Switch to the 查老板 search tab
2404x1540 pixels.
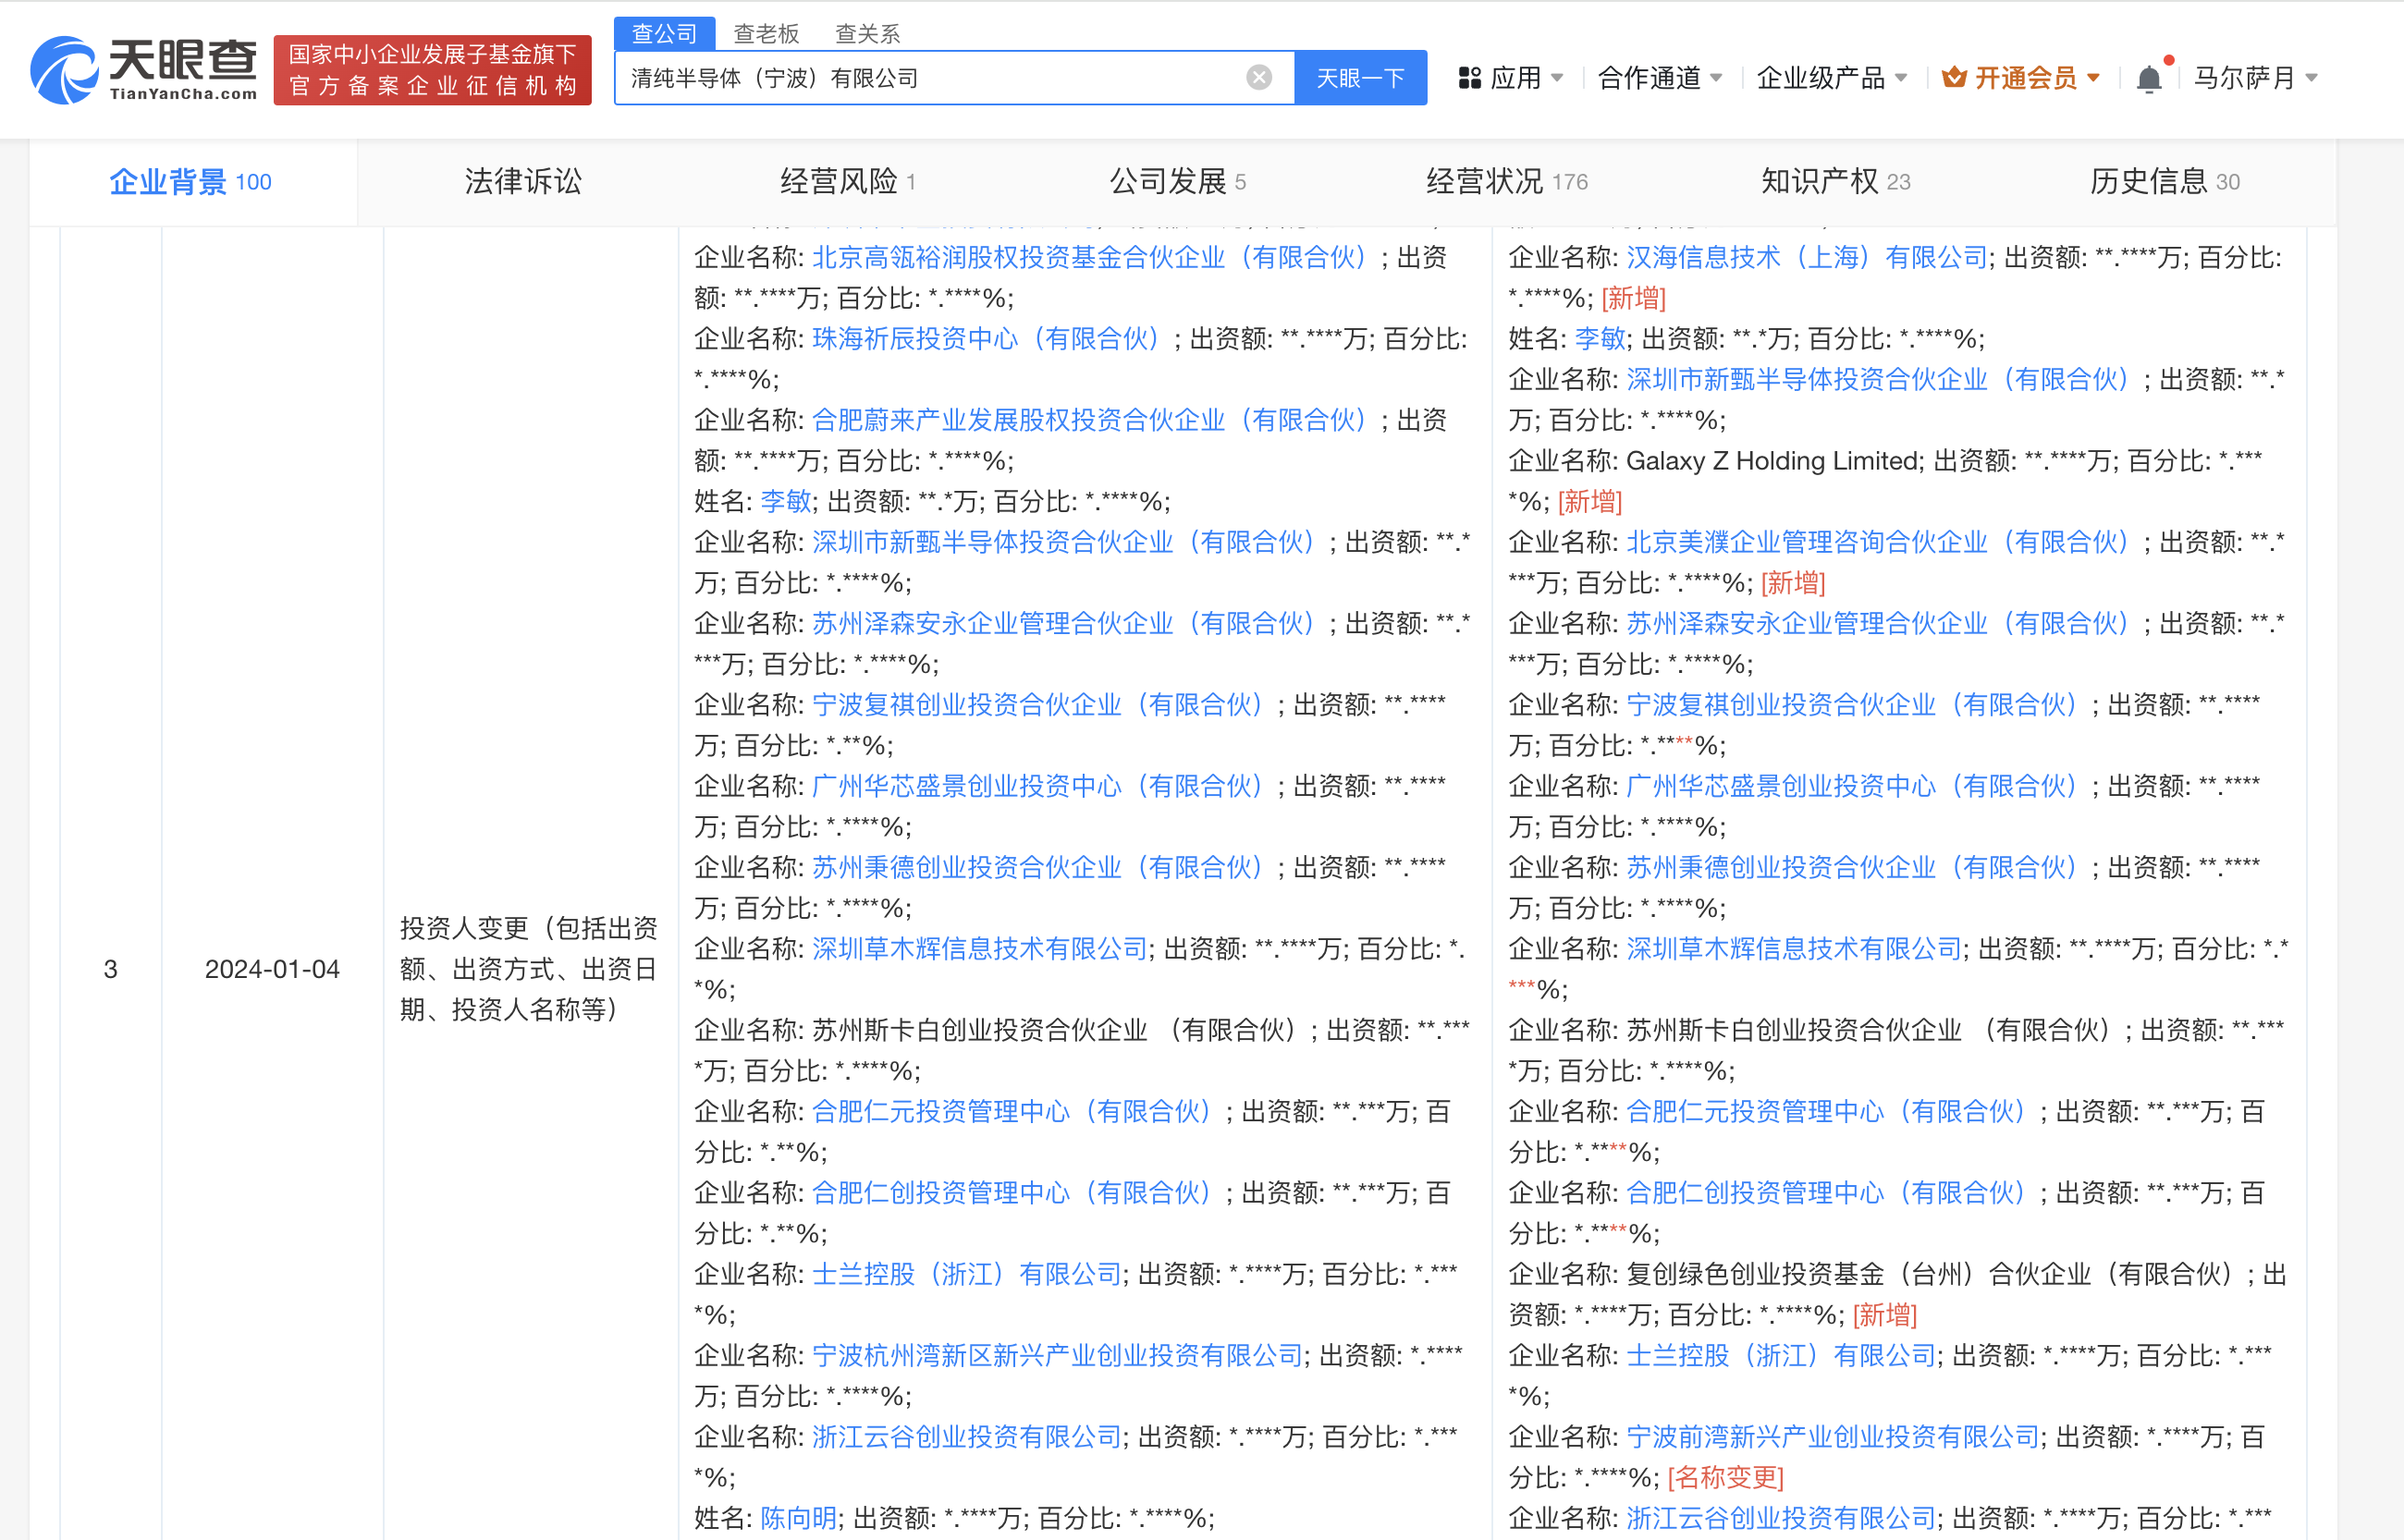pyautogui.click(x=766, y=34)
